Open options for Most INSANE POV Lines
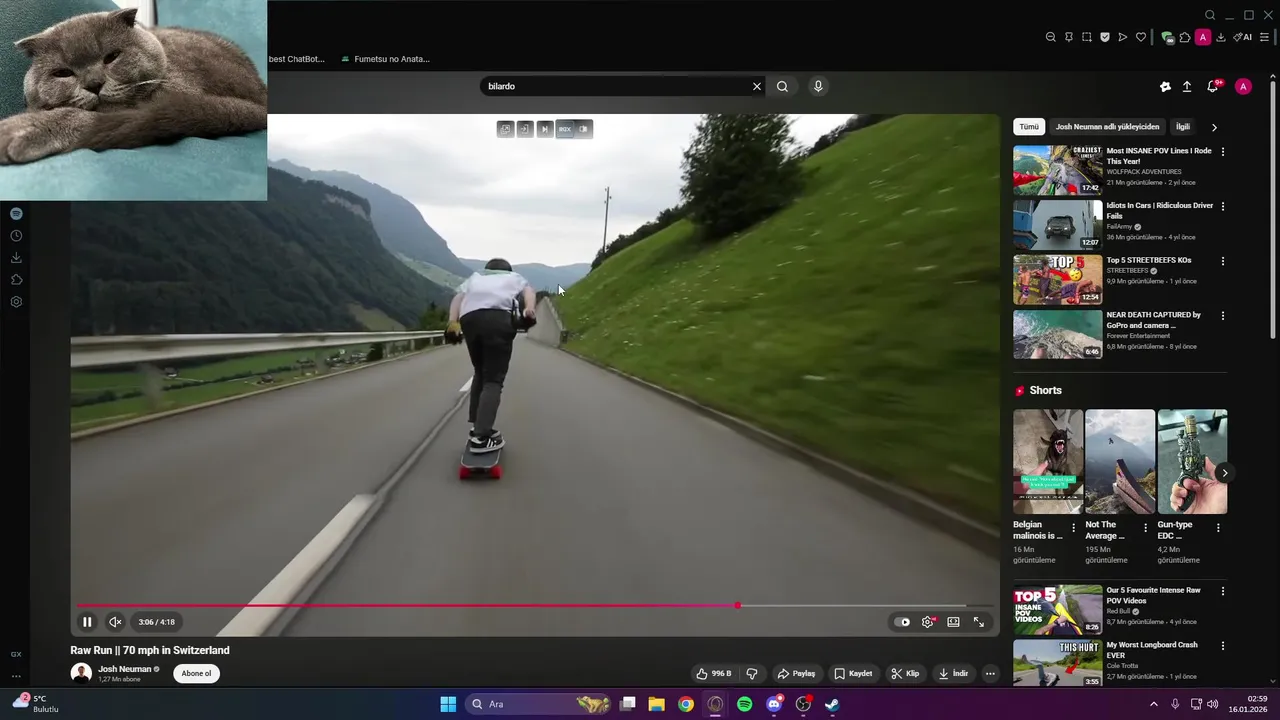The image size is (1280, 720). [1222, 152]
